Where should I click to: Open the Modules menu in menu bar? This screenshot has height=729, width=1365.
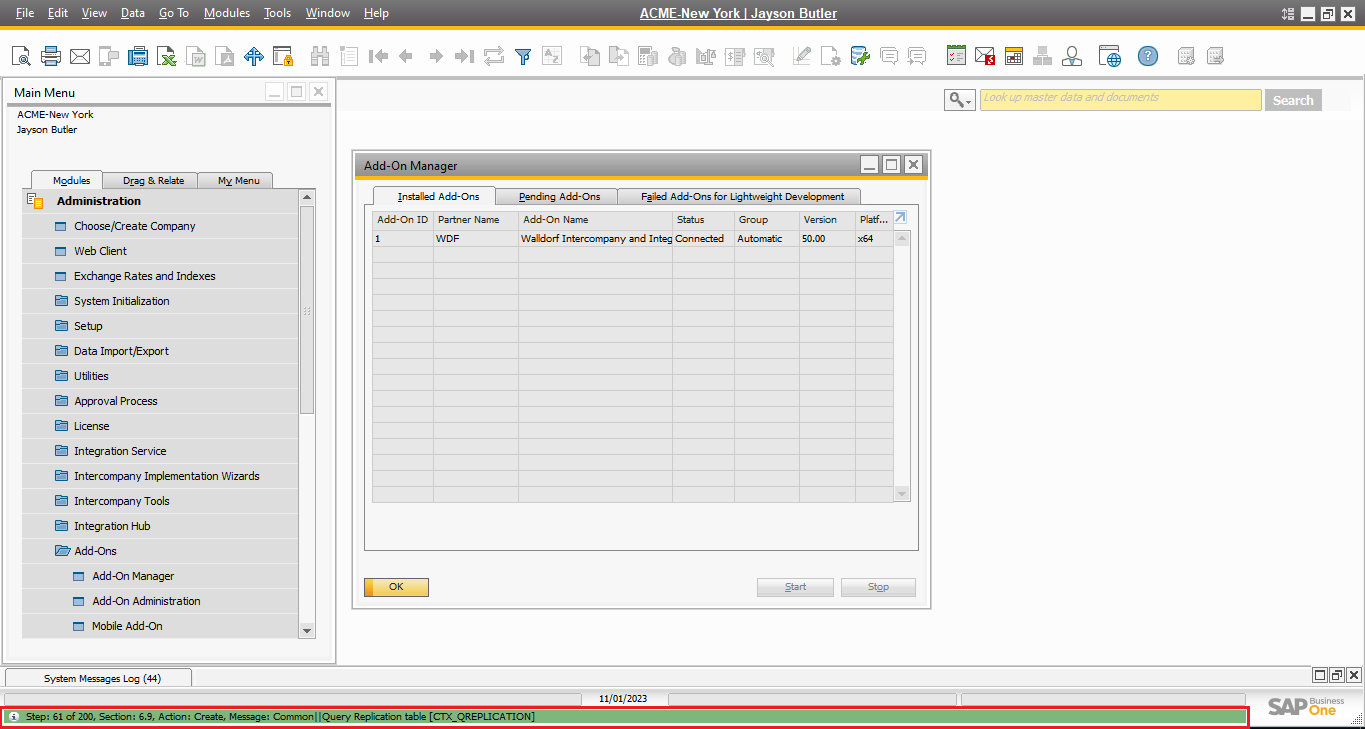pos(226,13)
